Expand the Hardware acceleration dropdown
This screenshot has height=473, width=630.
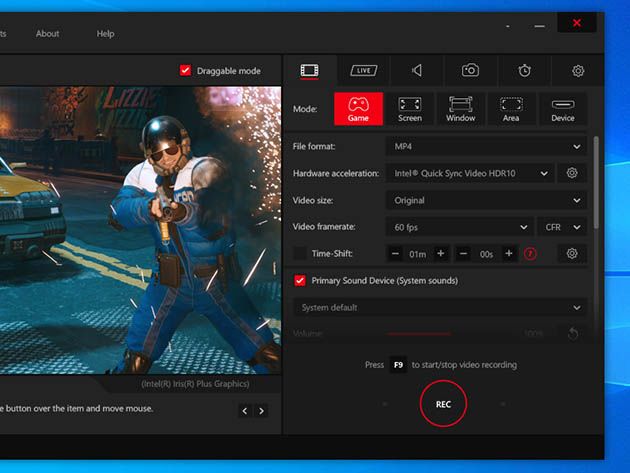[470, 174]
